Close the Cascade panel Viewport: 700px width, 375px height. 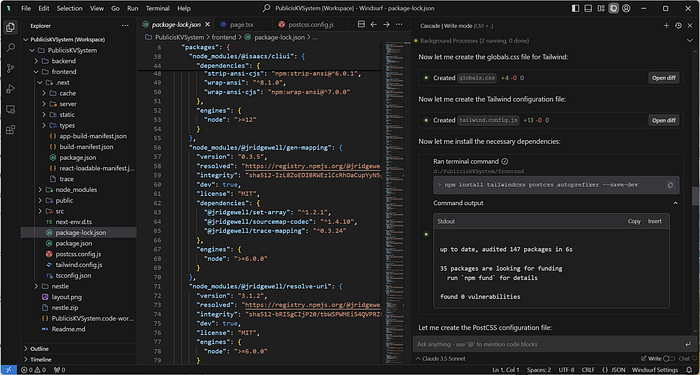click(690, 26)
